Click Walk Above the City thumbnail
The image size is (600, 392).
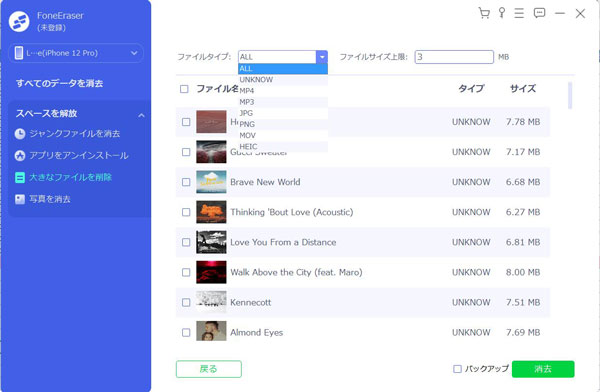tap(211, 272)
